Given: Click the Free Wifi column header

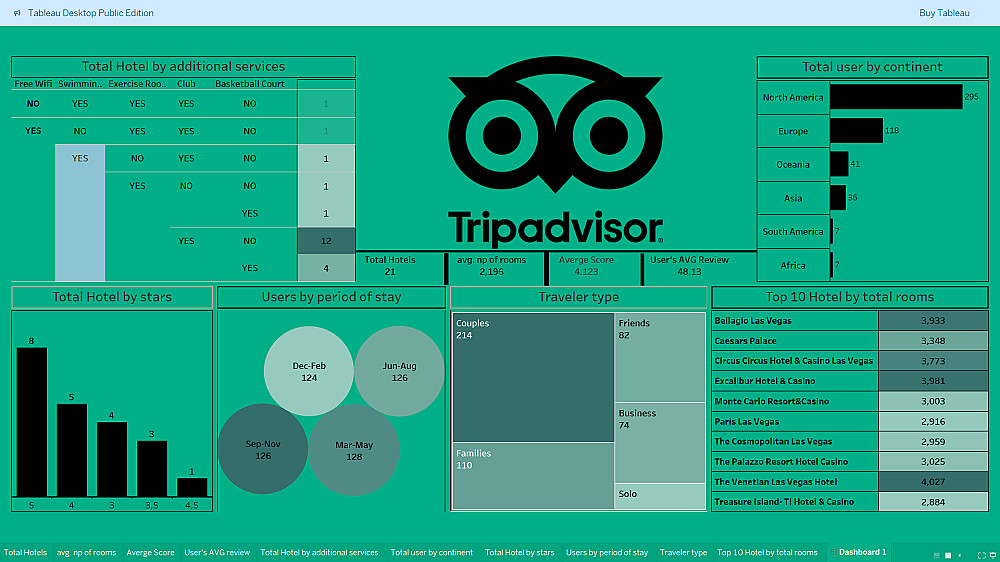Looking at the screenshot, I should point(33,84).
